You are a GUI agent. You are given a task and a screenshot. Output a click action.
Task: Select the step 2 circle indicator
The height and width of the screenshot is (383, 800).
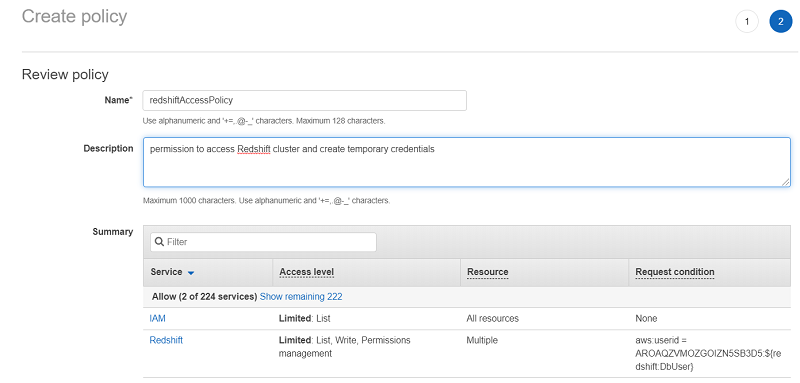tap(781, 22)
